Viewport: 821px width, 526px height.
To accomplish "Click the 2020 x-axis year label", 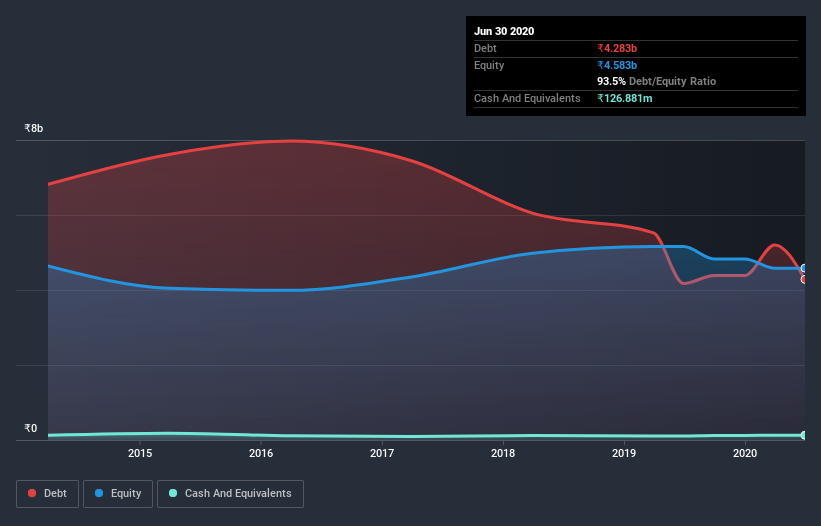I will click(745, 453).
